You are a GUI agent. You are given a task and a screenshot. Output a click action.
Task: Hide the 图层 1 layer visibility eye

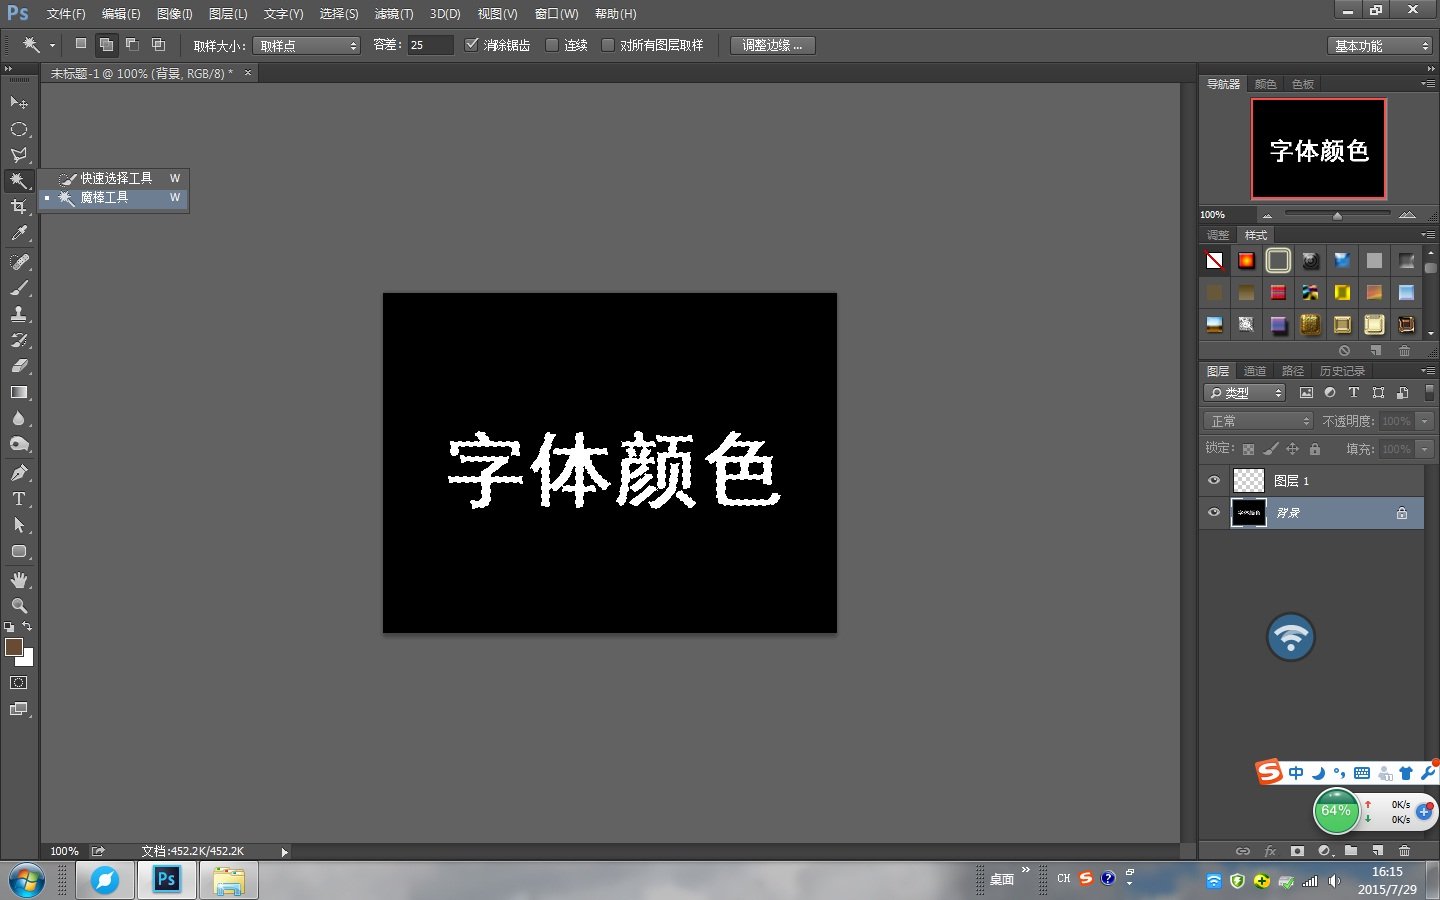(x=1213, y=480)
